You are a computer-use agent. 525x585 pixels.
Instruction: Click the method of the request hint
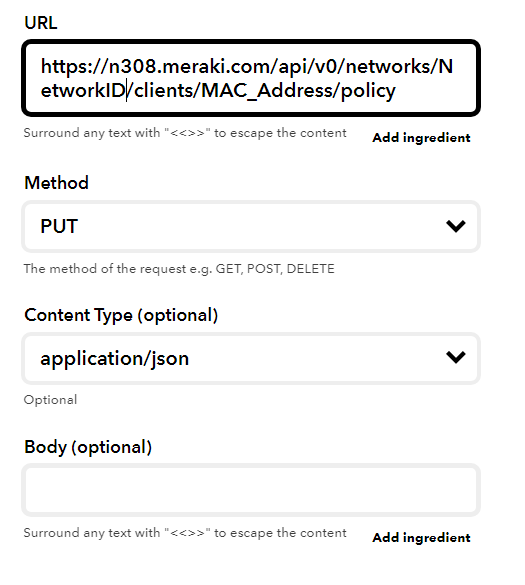pos(179,269)
